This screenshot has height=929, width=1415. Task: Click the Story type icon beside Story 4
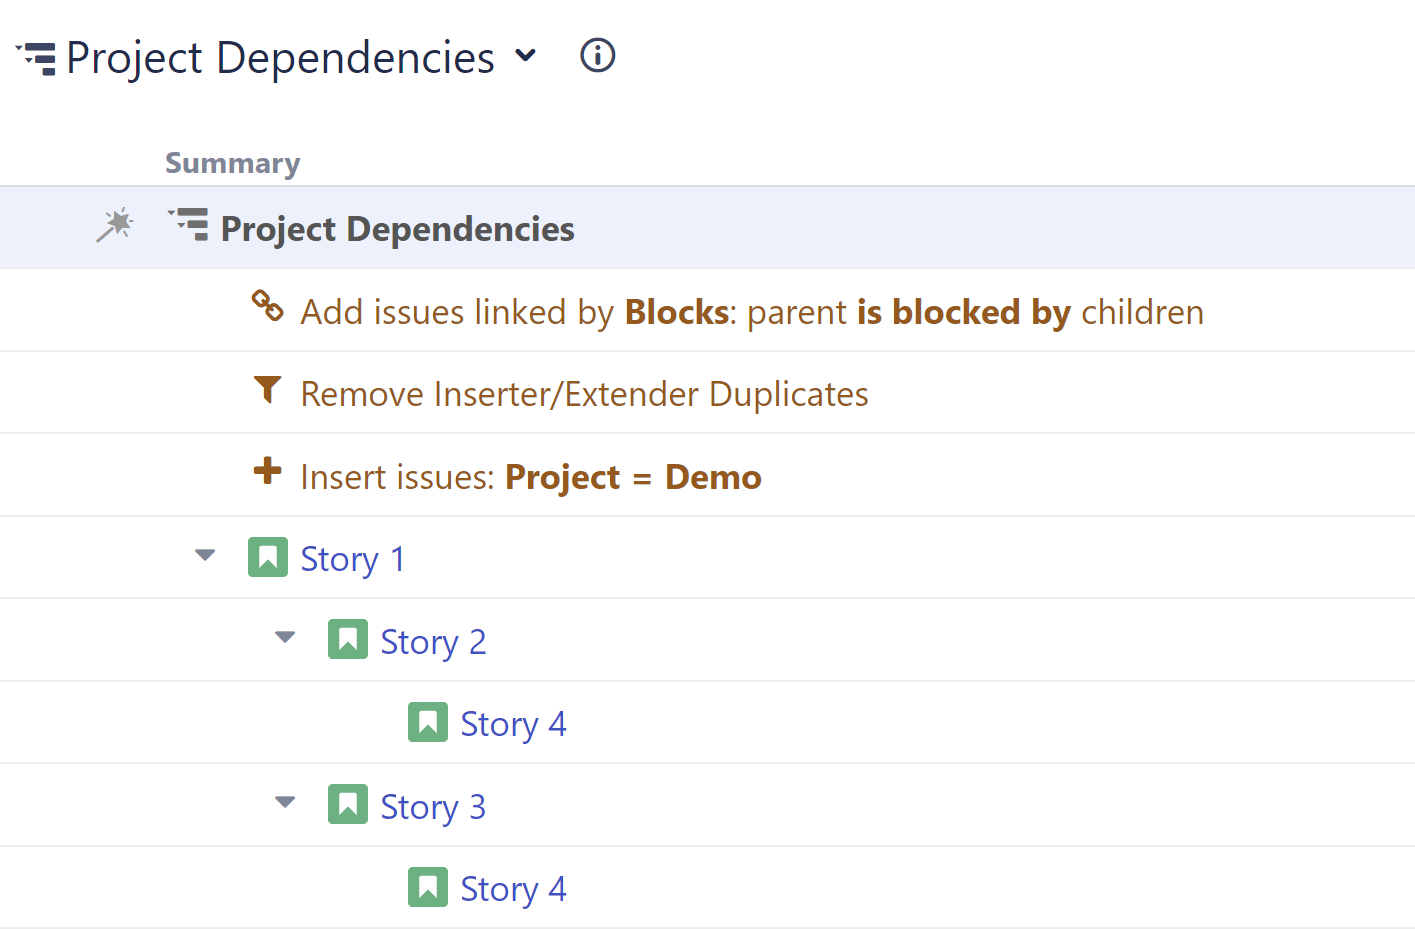tap(428, 722)
